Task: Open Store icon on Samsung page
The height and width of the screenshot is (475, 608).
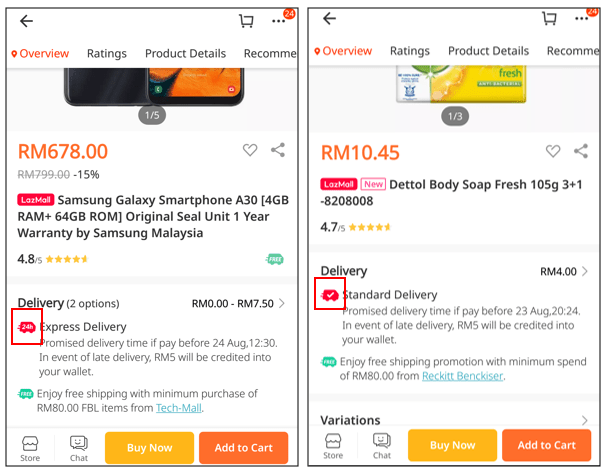Action: tap(30, 449)
